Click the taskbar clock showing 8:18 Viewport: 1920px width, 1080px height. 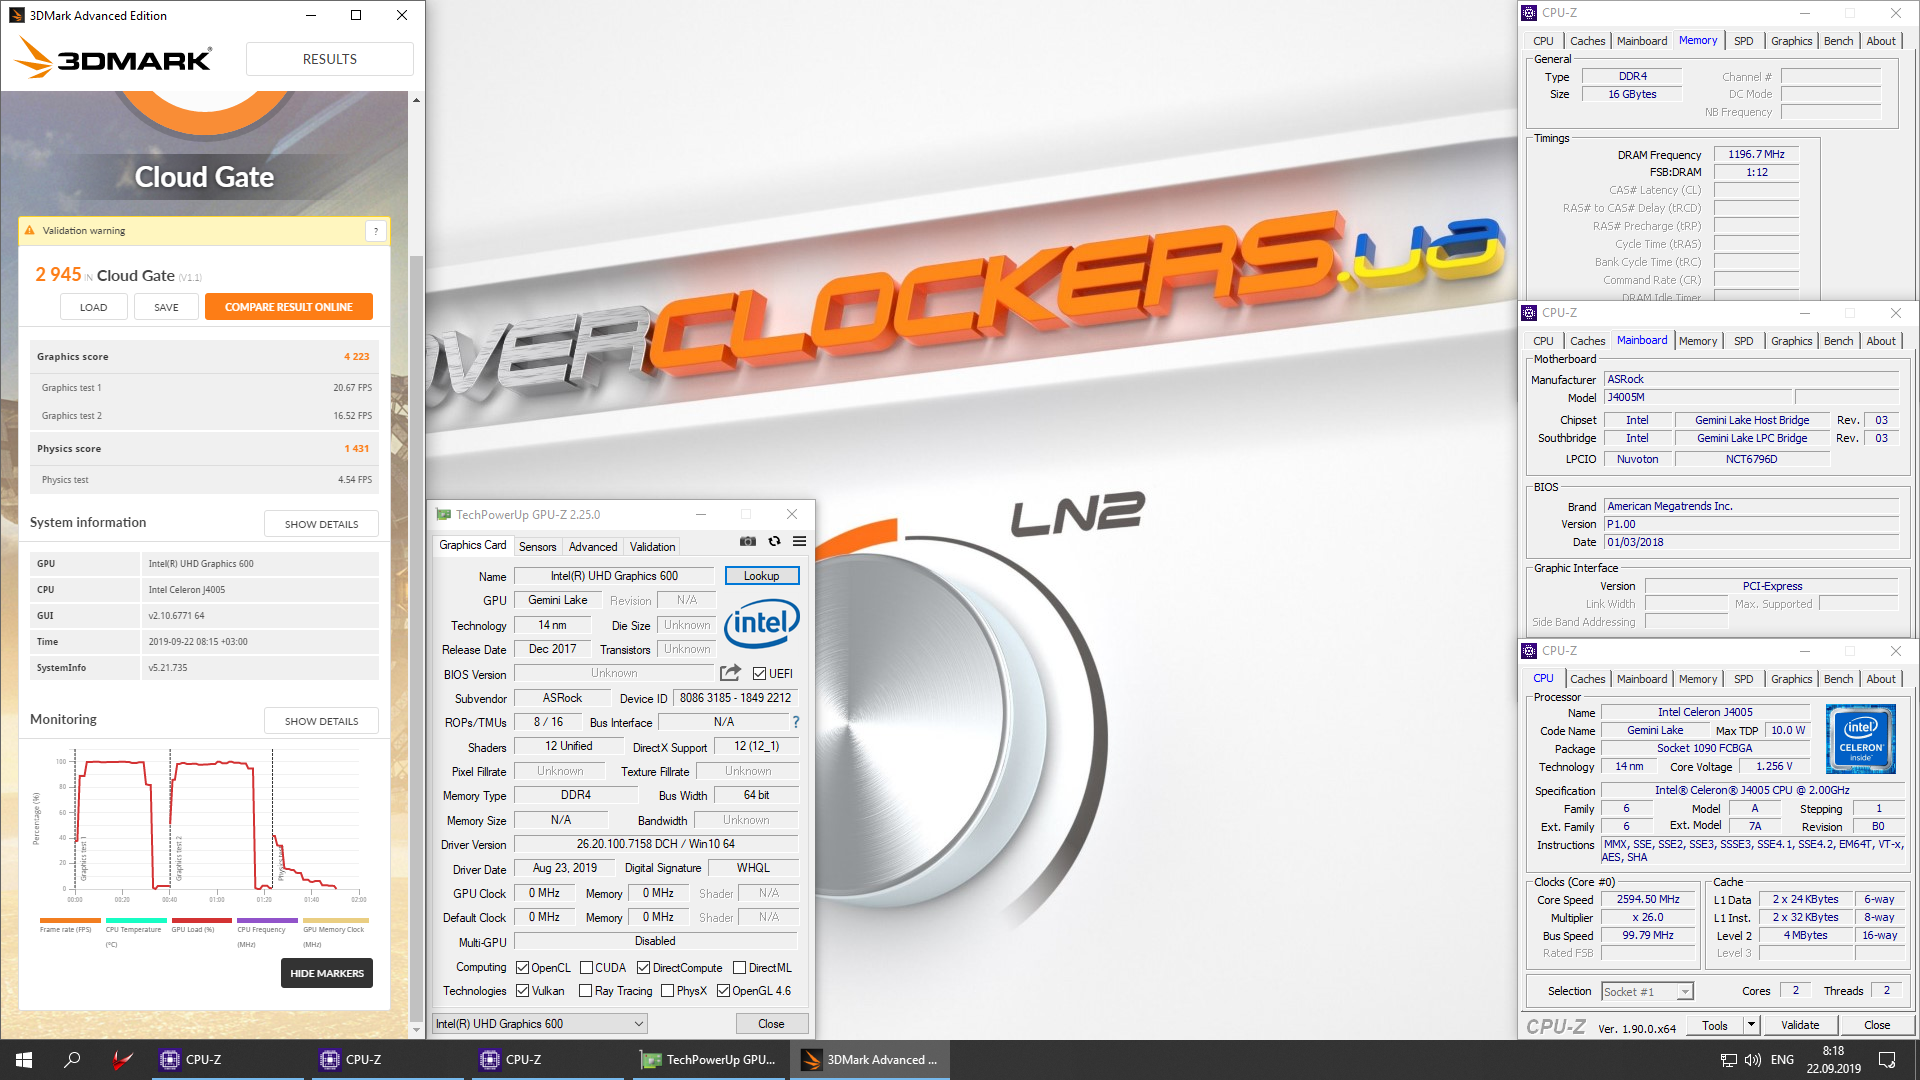point(1833,1060)
